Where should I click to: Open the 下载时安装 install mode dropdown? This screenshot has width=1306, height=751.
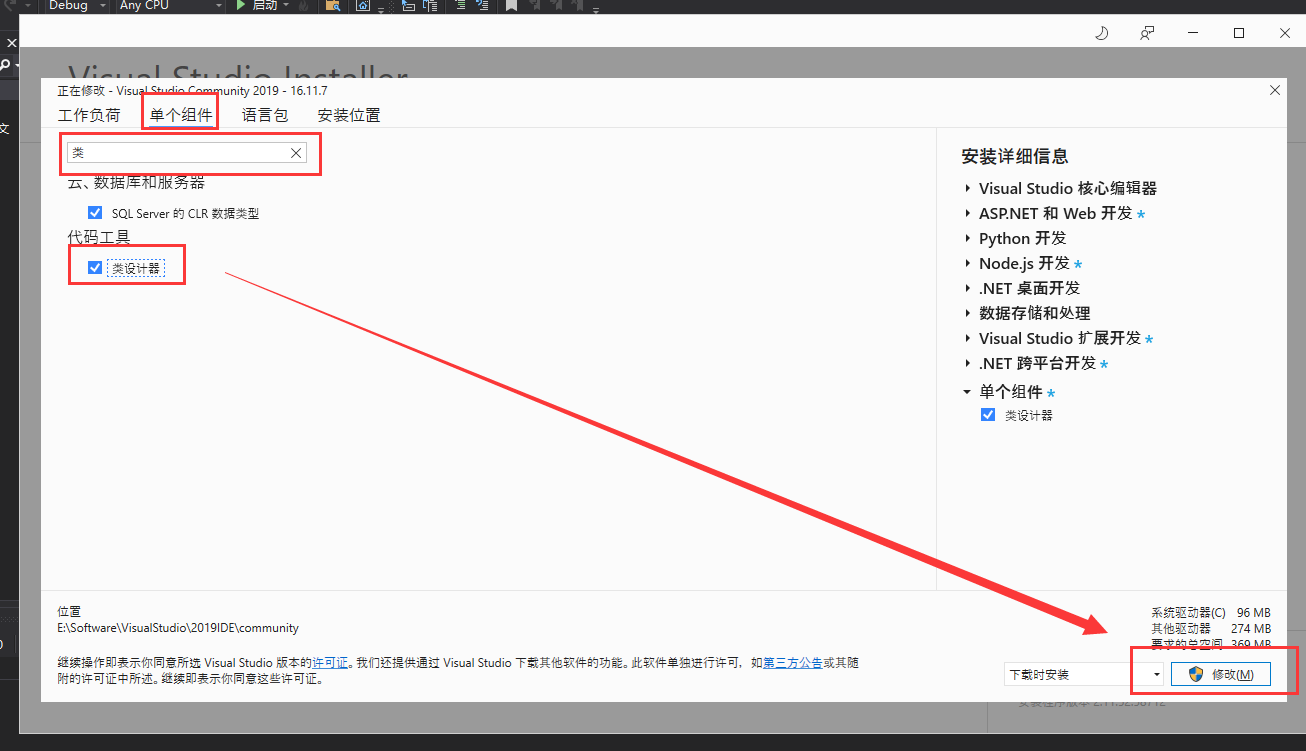click(1084, 674)
